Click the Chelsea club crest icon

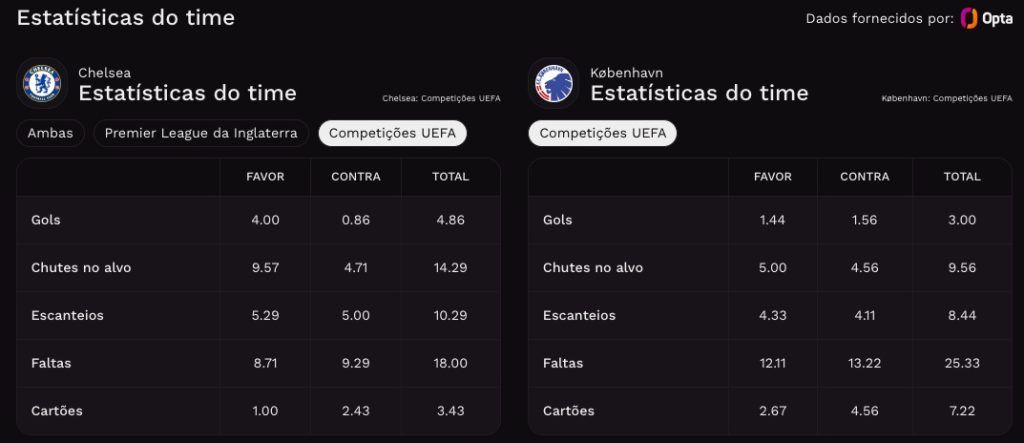[42, 84]
